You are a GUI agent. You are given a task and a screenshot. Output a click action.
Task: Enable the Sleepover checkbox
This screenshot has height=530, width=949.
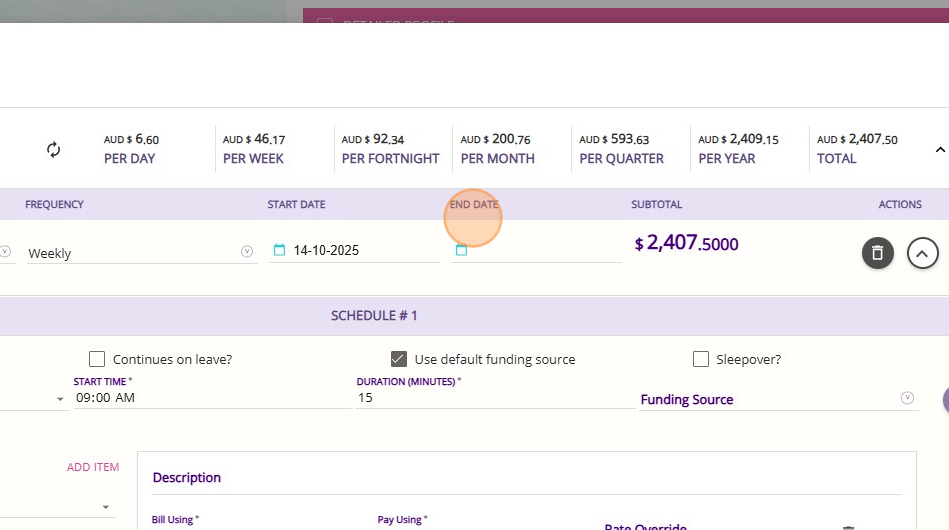coord(701,359)
